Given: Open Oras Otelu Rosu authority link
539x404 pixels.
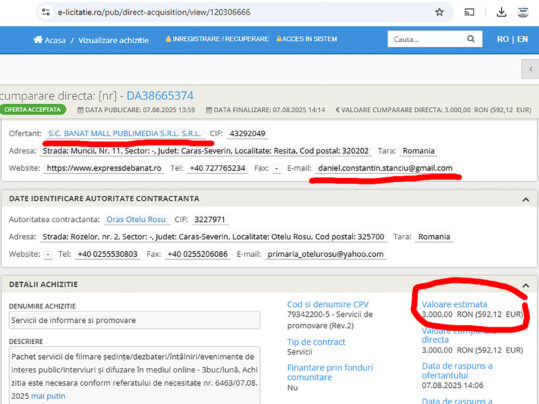Looking at the screenshot, I should click(136, 219).
